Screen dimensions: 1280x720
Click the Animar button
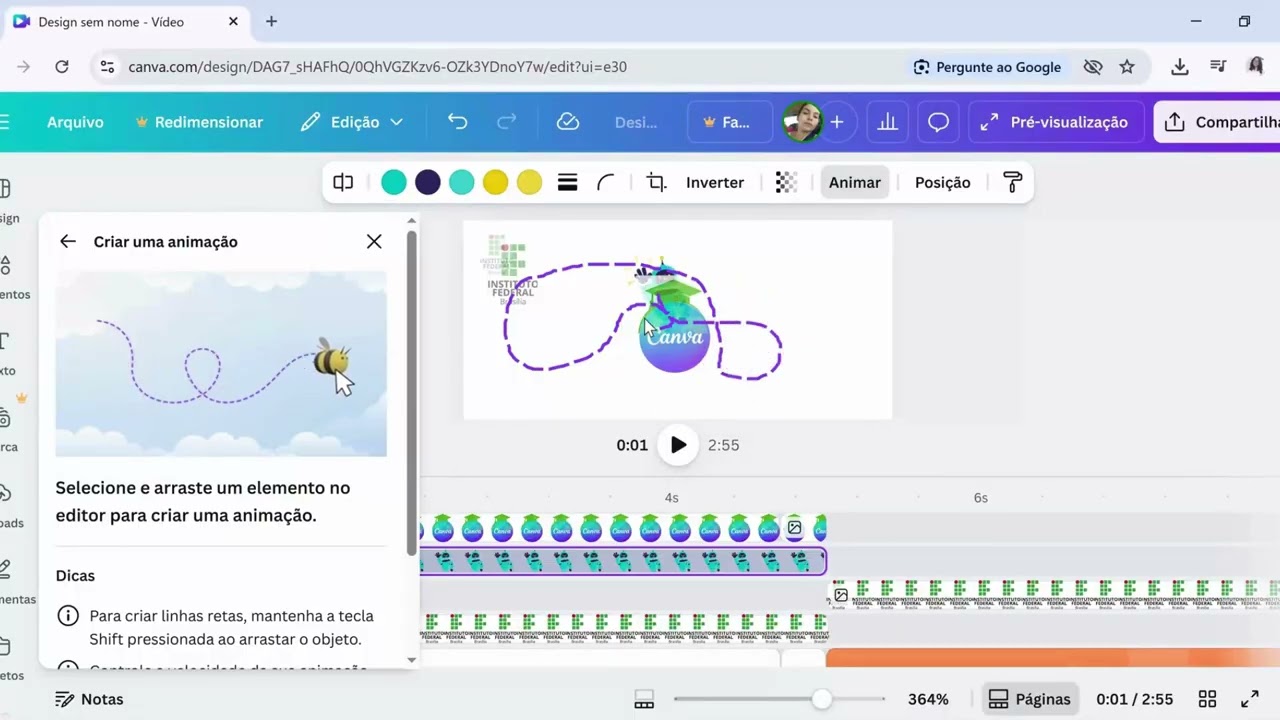(x=855, y=182)
